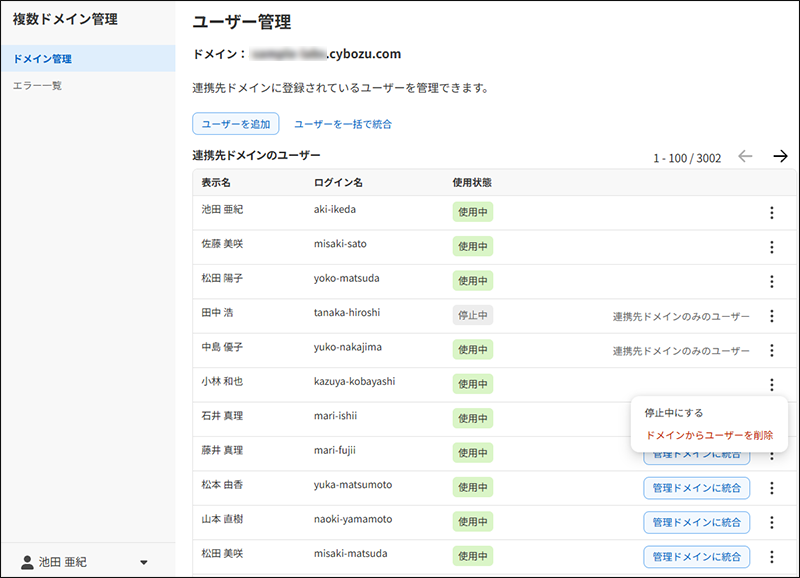Click 連携先ドメインのみのユーザー label in tanaka-hiroshi row
The height and width of the screenshot is (578, 800).
coord(681,317)
